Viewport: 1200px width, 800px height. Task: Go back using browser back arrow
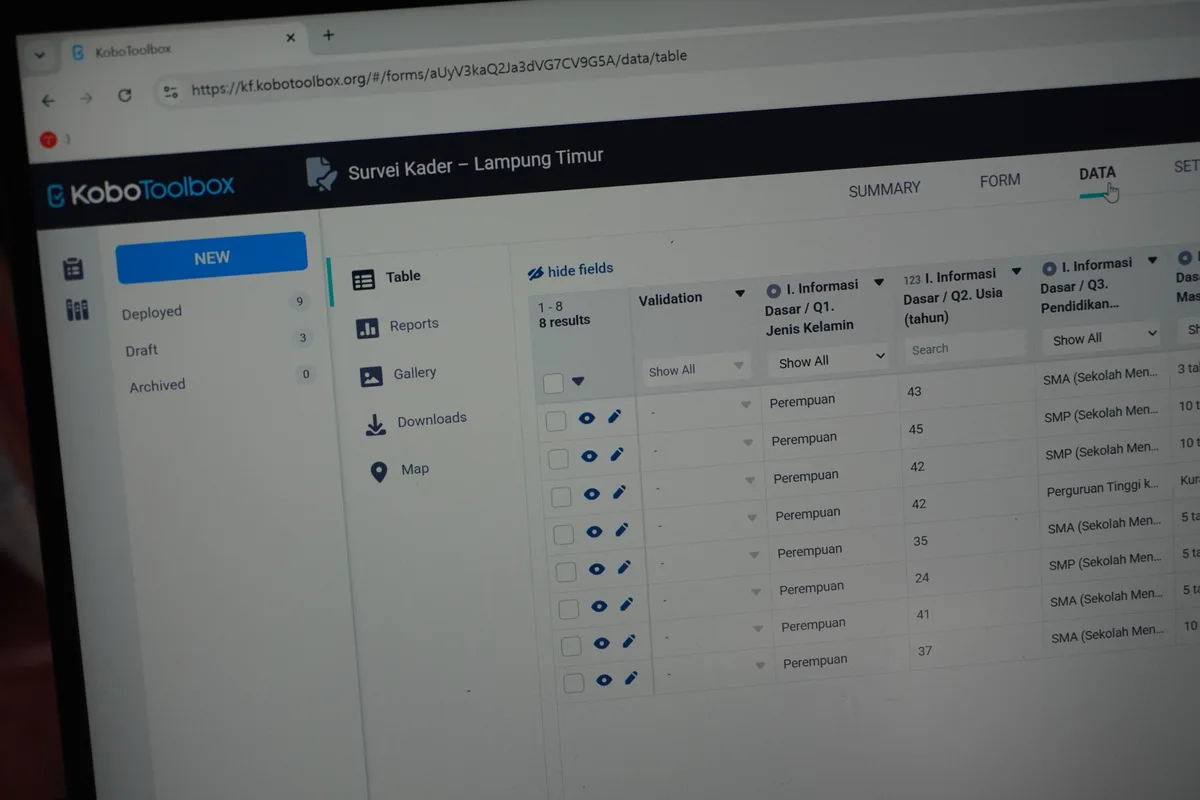48,100
